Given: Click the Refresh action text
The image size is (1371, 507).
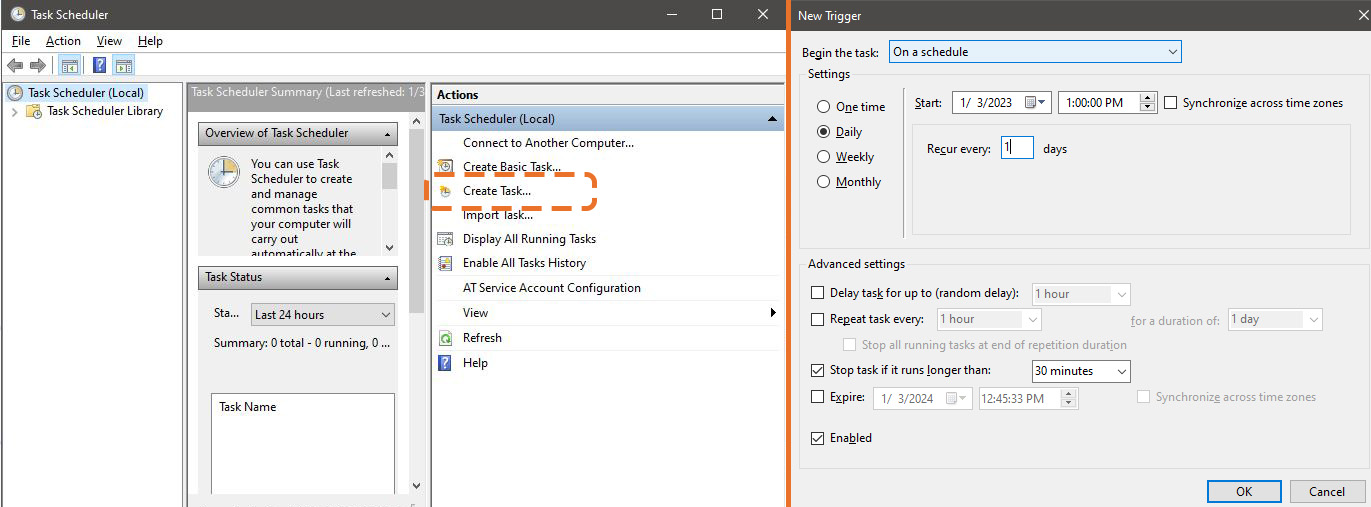Looking at the screenshot, I should [482, 338].
